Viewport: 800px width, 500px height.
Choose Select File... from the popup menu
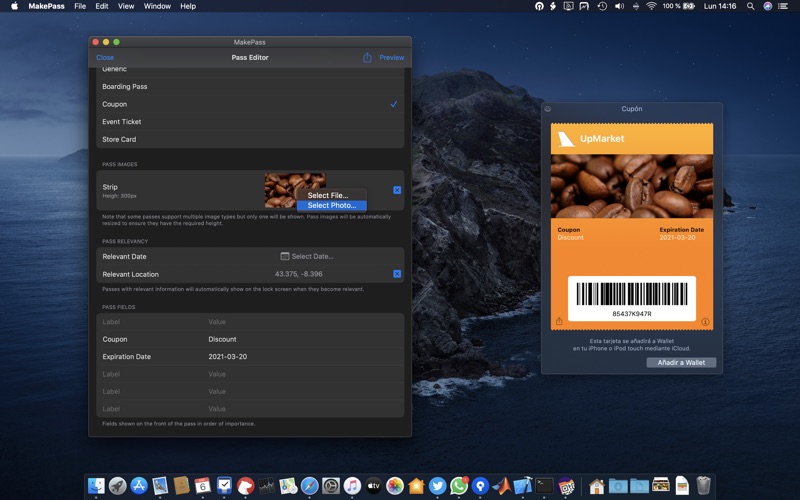(x=332, y=195)
